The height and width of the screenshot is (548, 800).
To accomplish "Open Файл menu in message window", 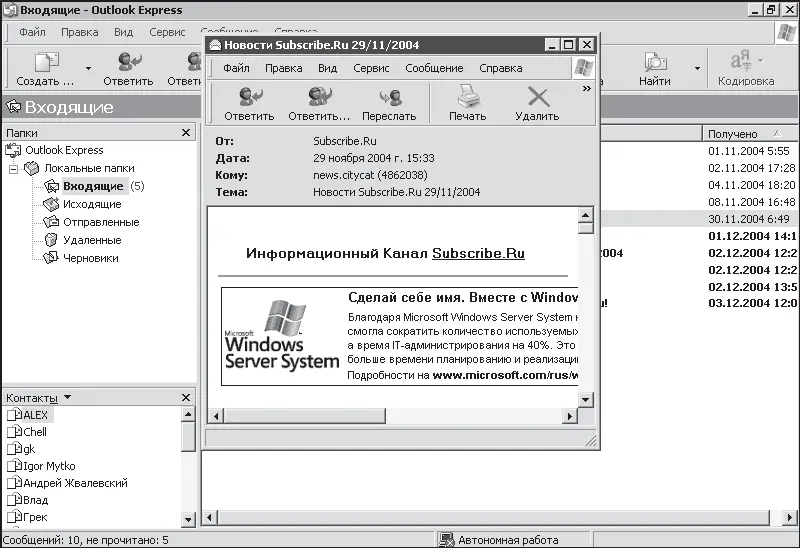I will point(236,68).
